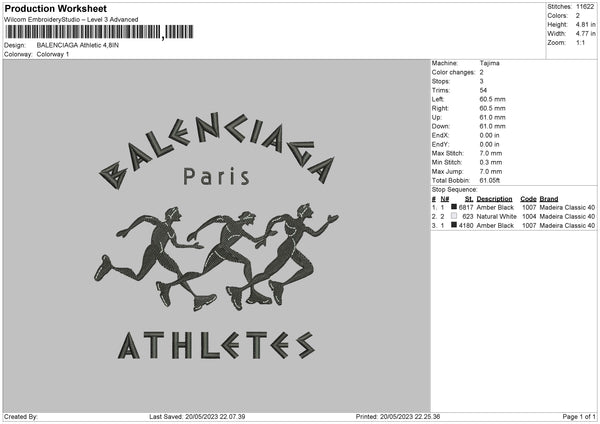600x424 pixels.
Task: Click the Down value '61.0 mm'
Action: 492,126
